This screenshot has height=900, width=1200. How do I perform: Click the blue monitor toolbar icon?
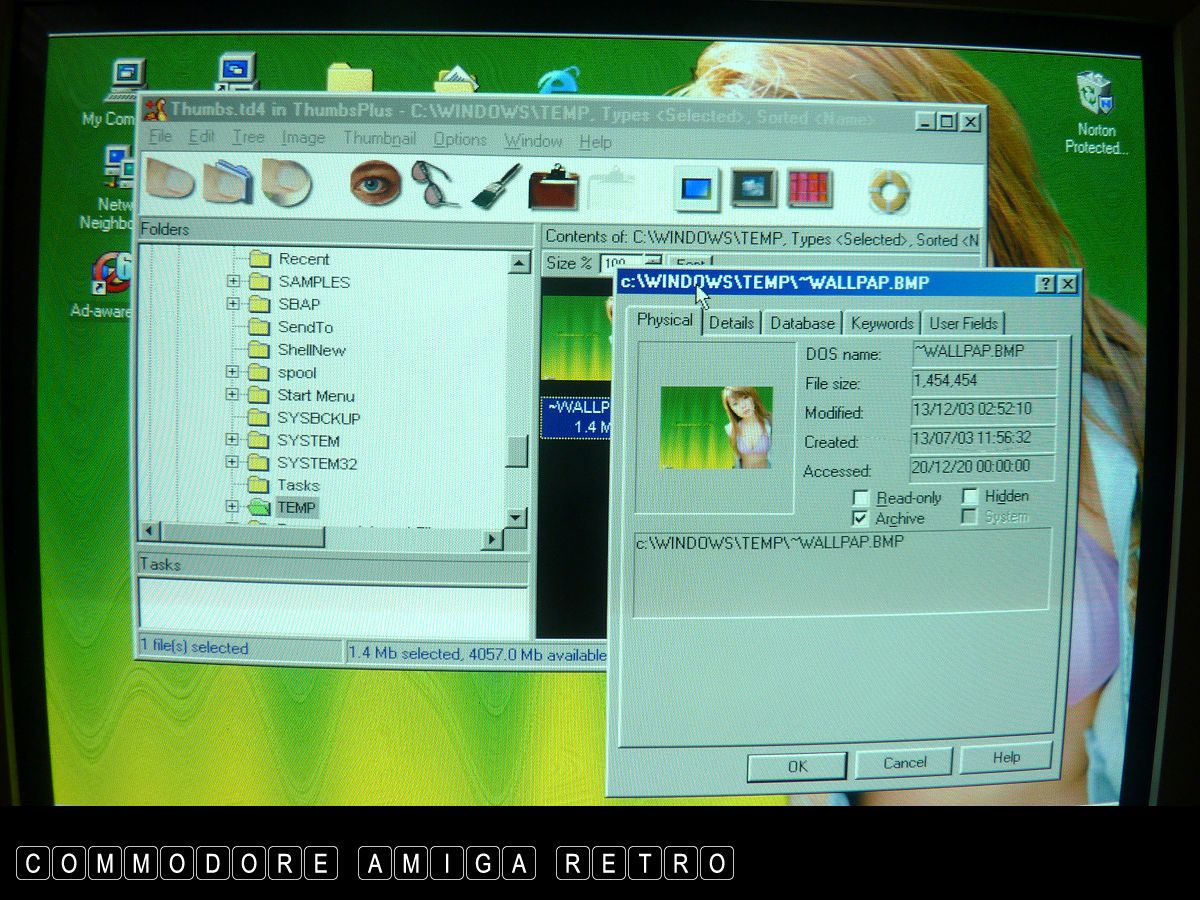click(x=696, y=188)
